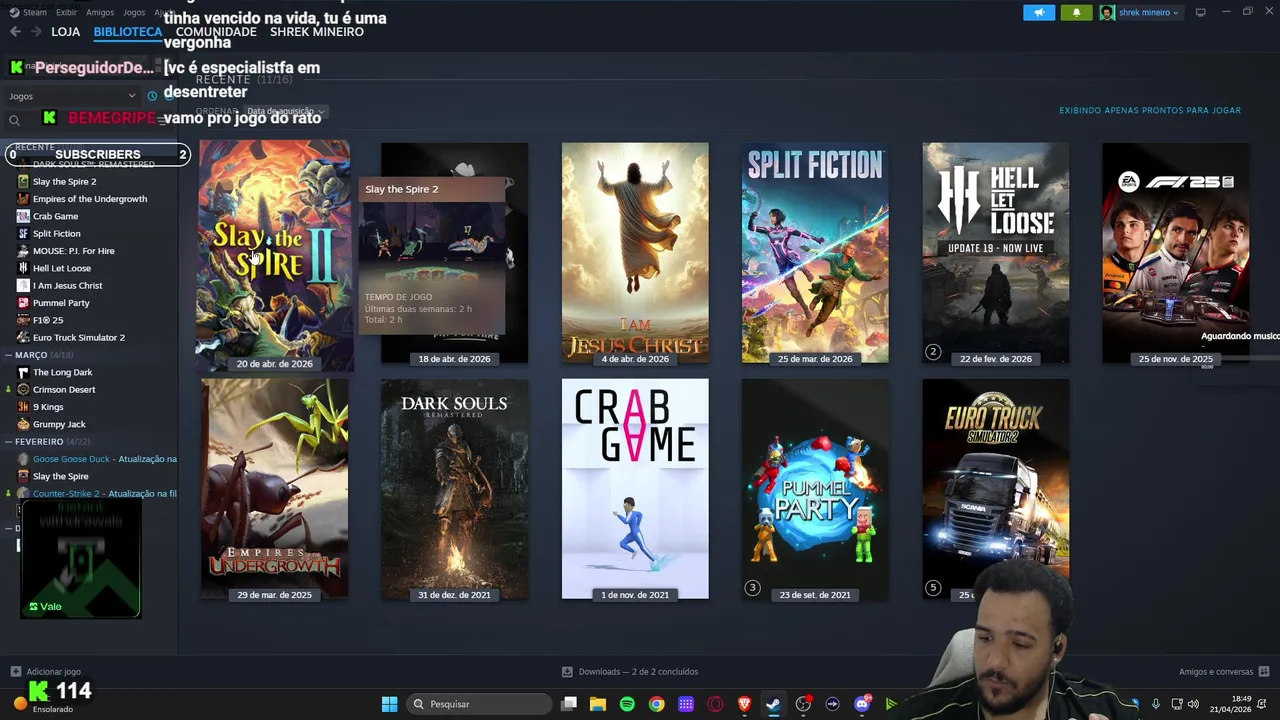Go forward with the Steam forward arrow
This screenshot has width=1280, height=720.
pyautogui.click(x=36, y=32)
